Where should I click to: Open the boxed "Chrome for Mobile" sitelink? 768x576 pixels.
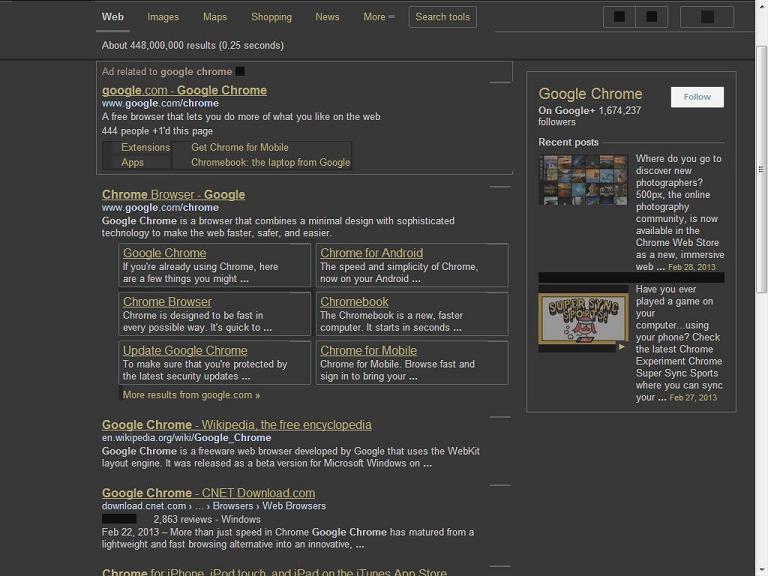(x=368, y=351)
